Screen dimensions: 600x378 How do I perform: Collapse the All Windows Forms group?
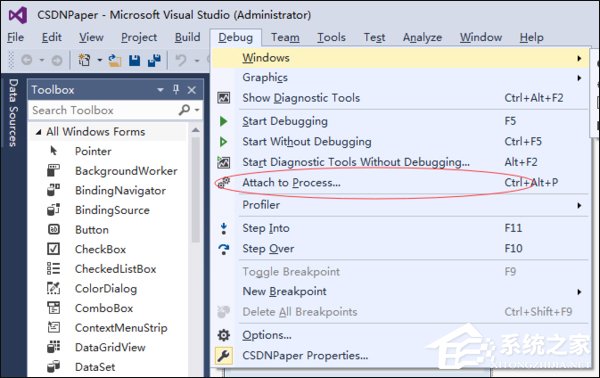[38, 132]
